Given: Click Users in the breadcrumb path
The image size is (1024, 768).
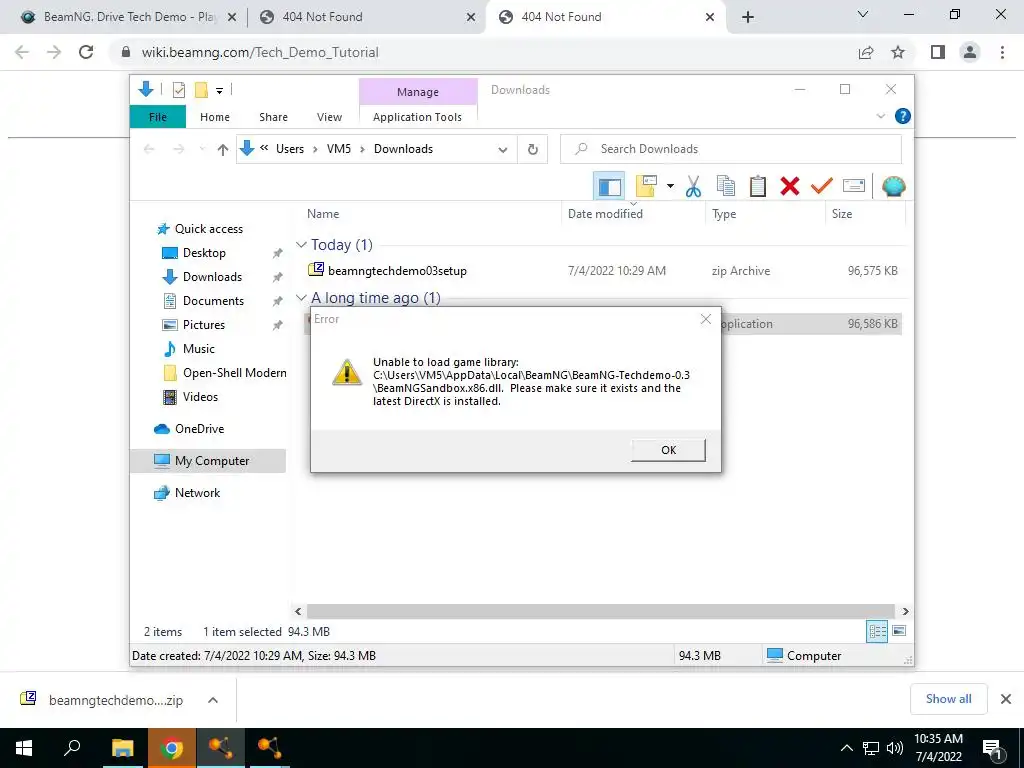Looking at the screenshot, I should (x=290, y=149).
